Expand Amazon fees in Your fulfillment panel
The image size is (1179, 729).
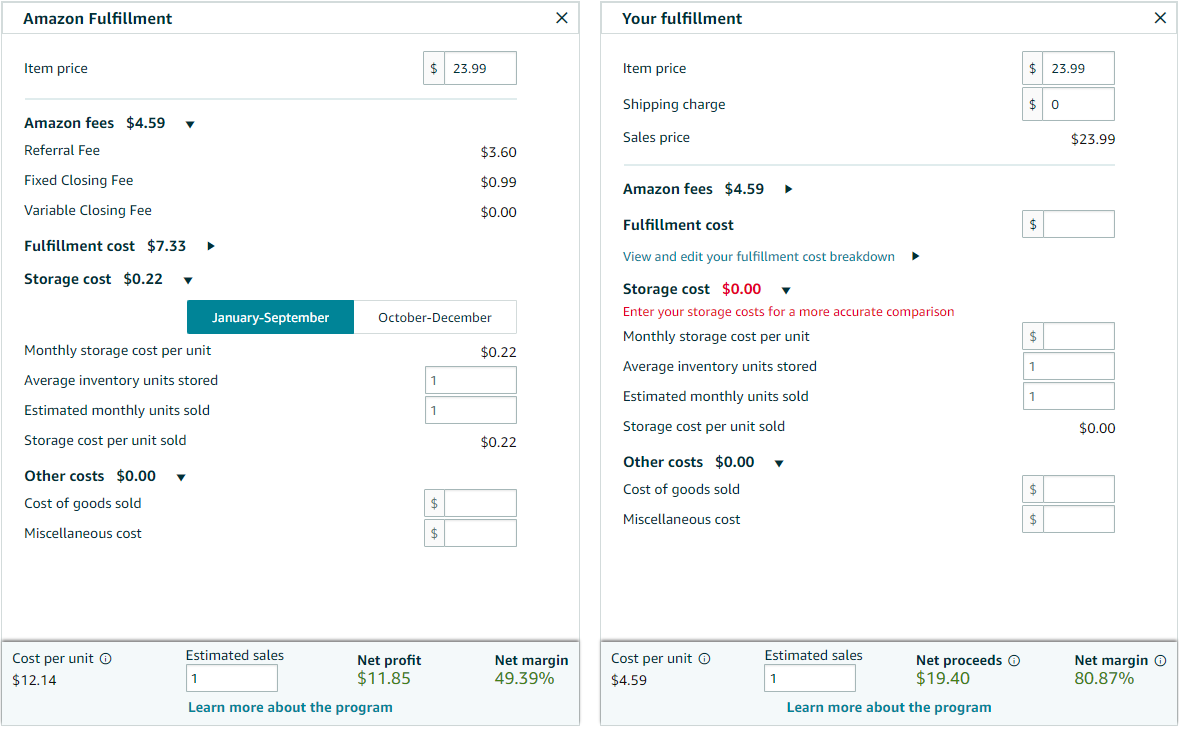point(789,189)
